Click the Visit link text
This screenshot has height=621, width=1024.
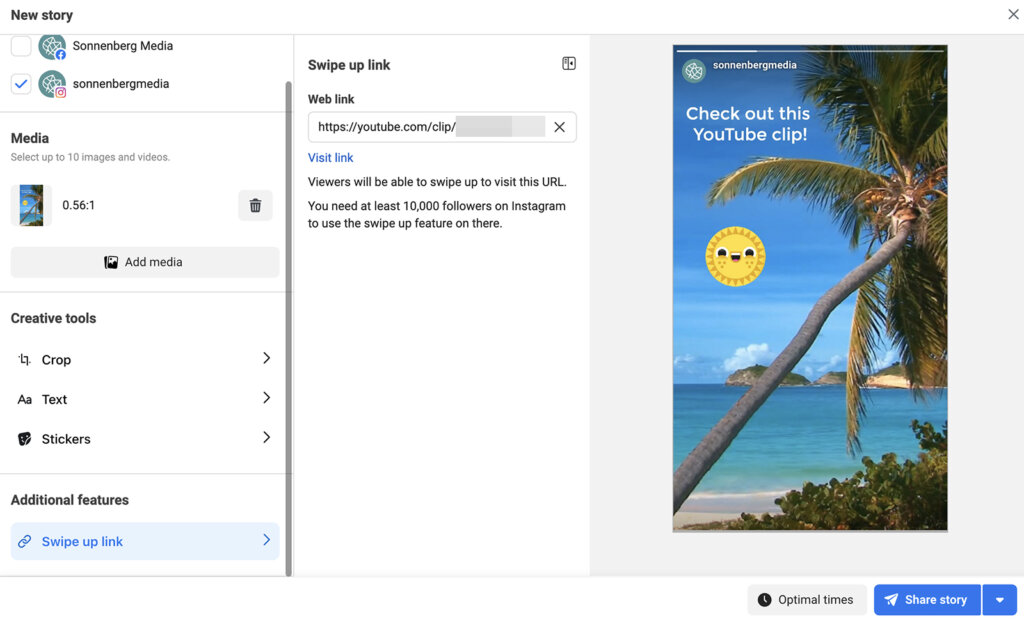(330, 157)
